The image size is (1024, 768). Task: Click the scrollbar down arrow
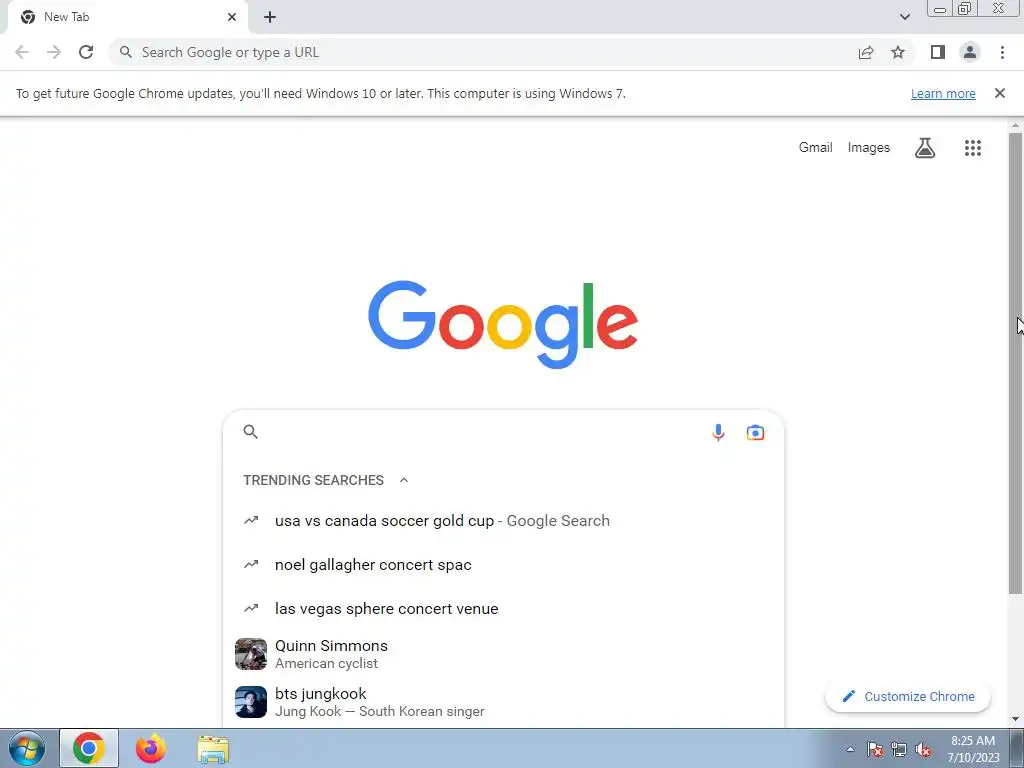coord(1016,719)
